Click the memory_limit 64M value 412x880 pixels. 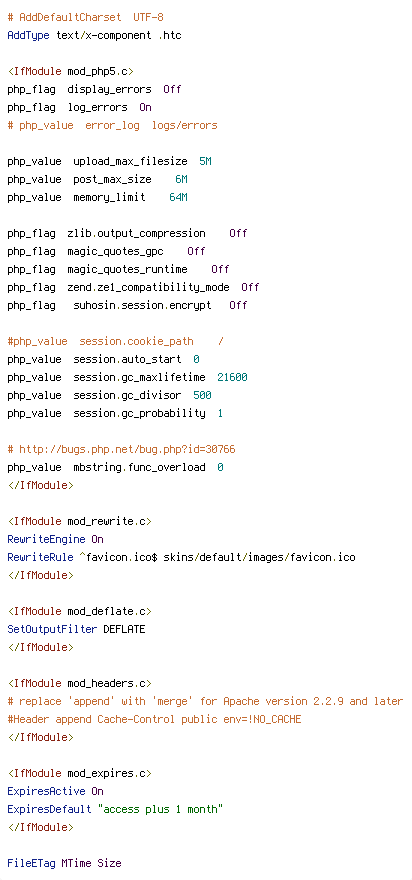(178, 197)
